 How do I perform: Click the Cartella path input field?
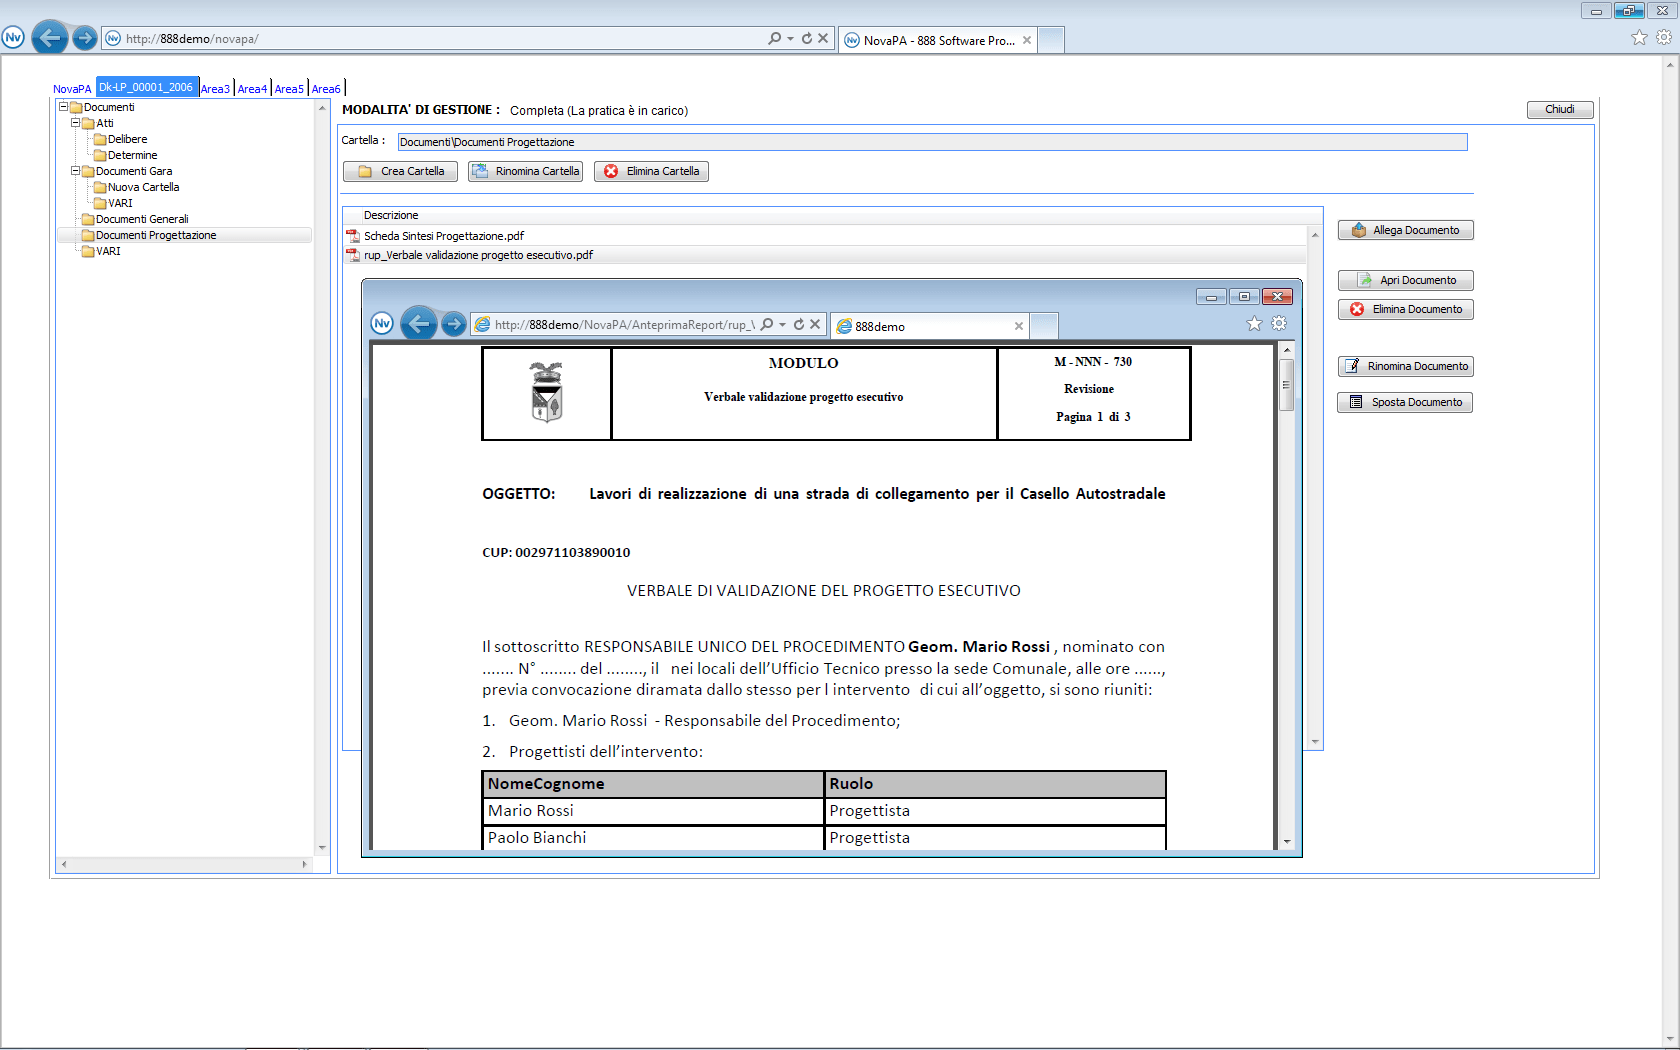click(931, 142)
